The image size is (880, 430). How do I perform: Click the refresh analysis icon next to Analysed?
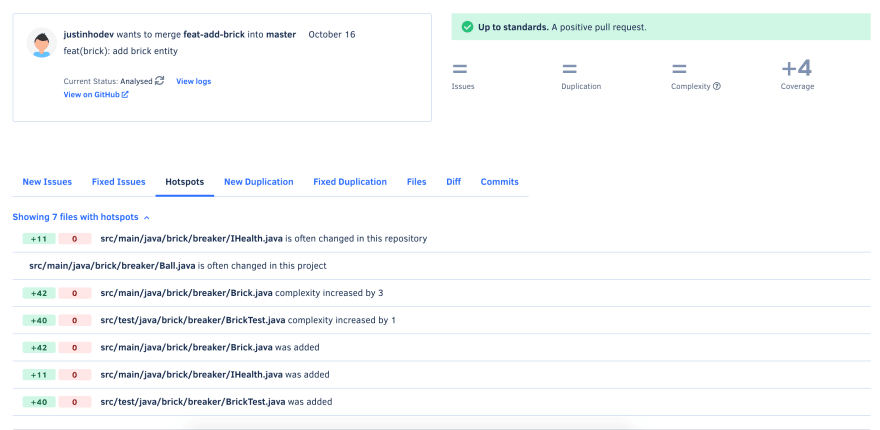159,81
